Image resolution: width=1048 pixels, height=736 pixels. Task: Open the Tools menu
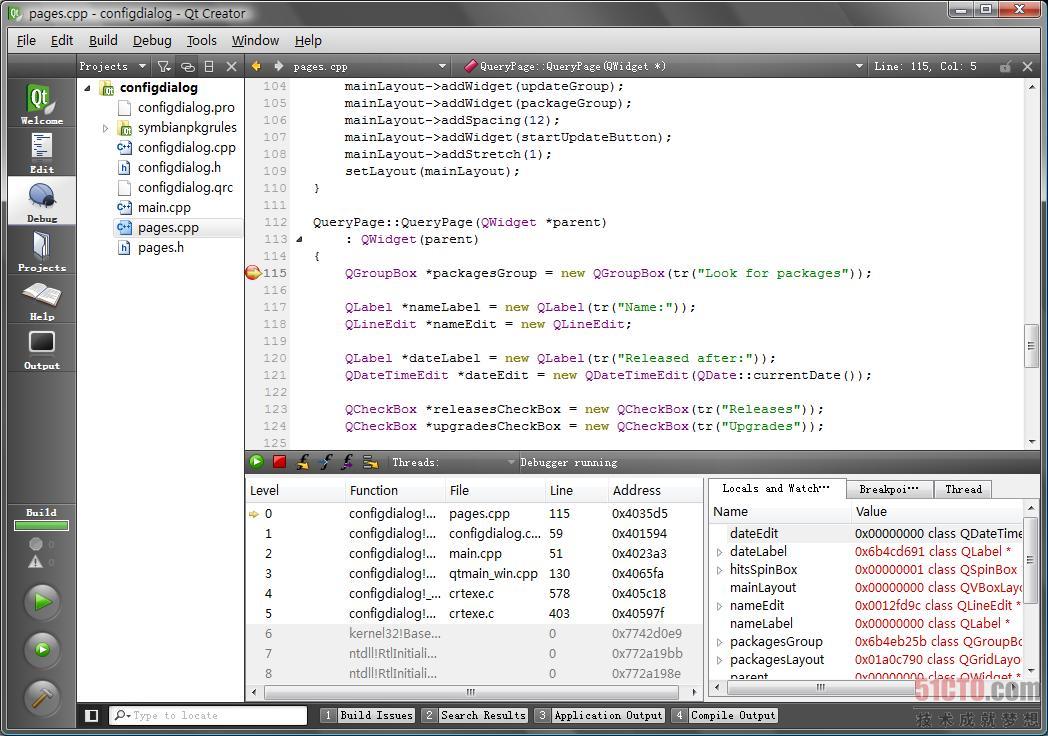coord(201,41)
